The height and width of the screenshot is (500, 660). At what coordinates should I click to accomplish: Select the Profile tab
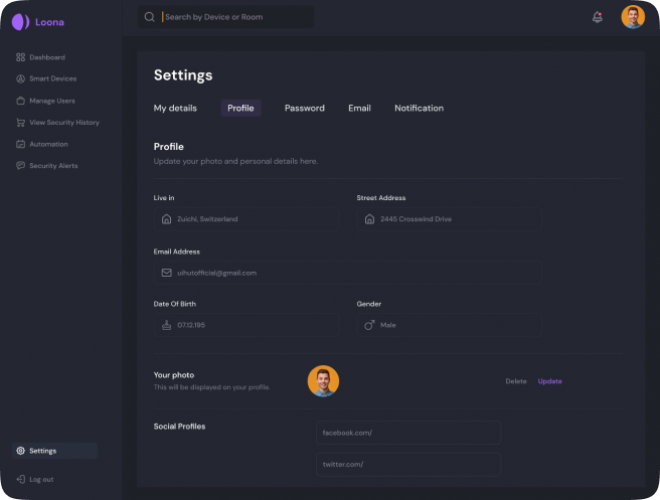coord(241,108)
